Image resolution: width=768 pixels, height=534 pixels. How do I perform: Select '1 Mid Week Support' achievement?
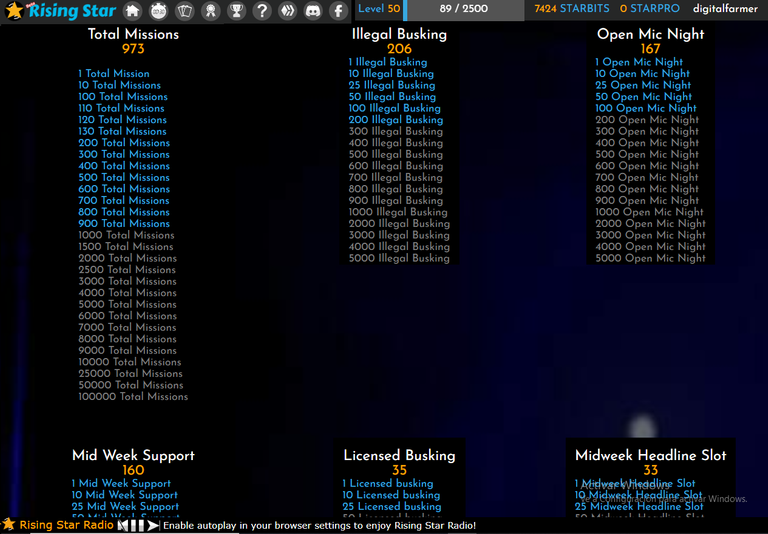coord(121,484)
